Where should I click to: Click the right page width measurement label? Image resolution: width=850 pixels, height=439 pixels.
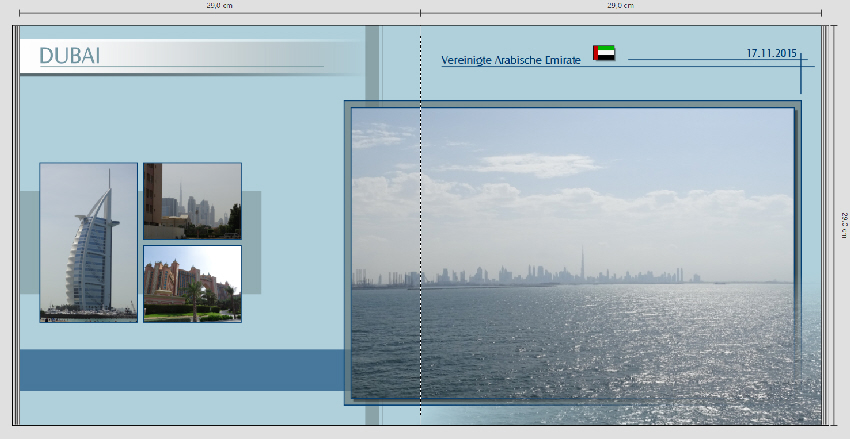(620, 5)
